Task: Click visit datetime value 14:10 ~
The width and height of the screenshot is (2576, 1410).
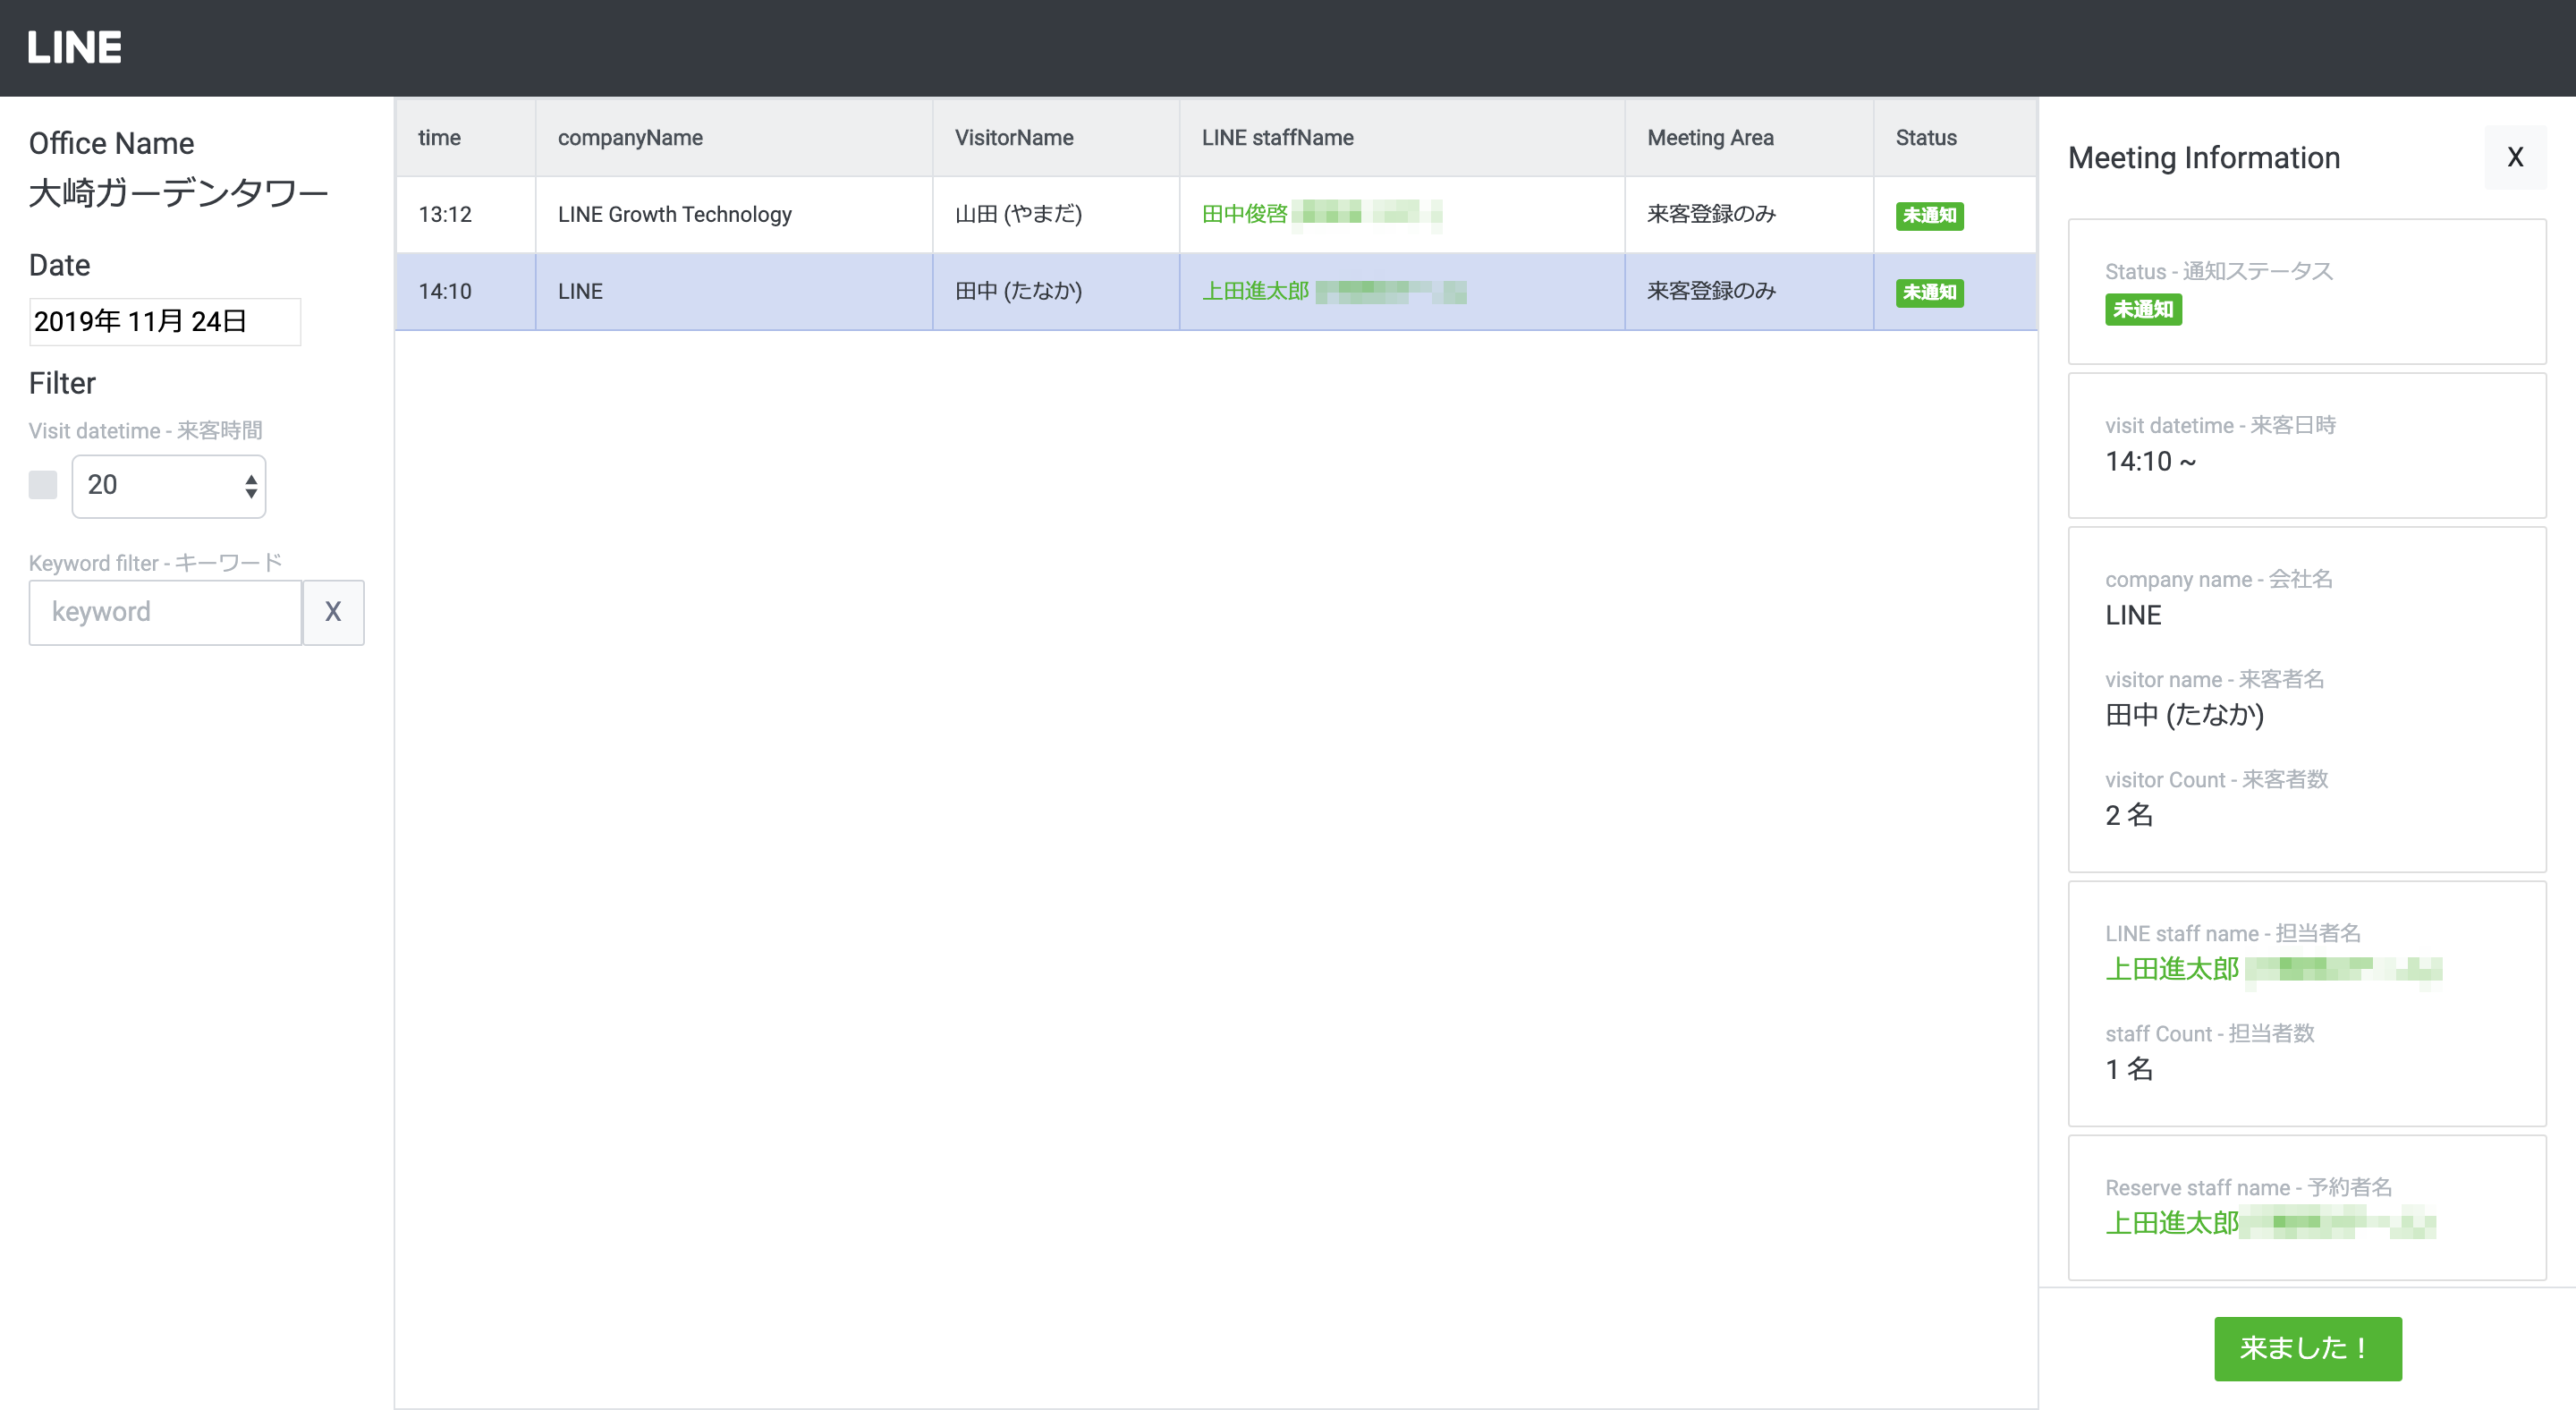Action: point(2150,461)
